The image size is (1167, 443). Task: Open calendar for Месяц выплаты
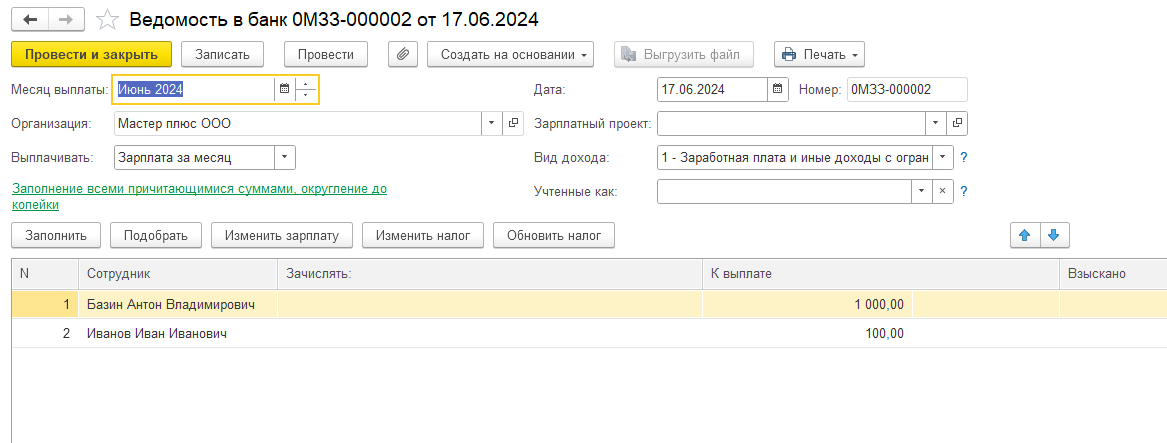click(x=284, y=89)
